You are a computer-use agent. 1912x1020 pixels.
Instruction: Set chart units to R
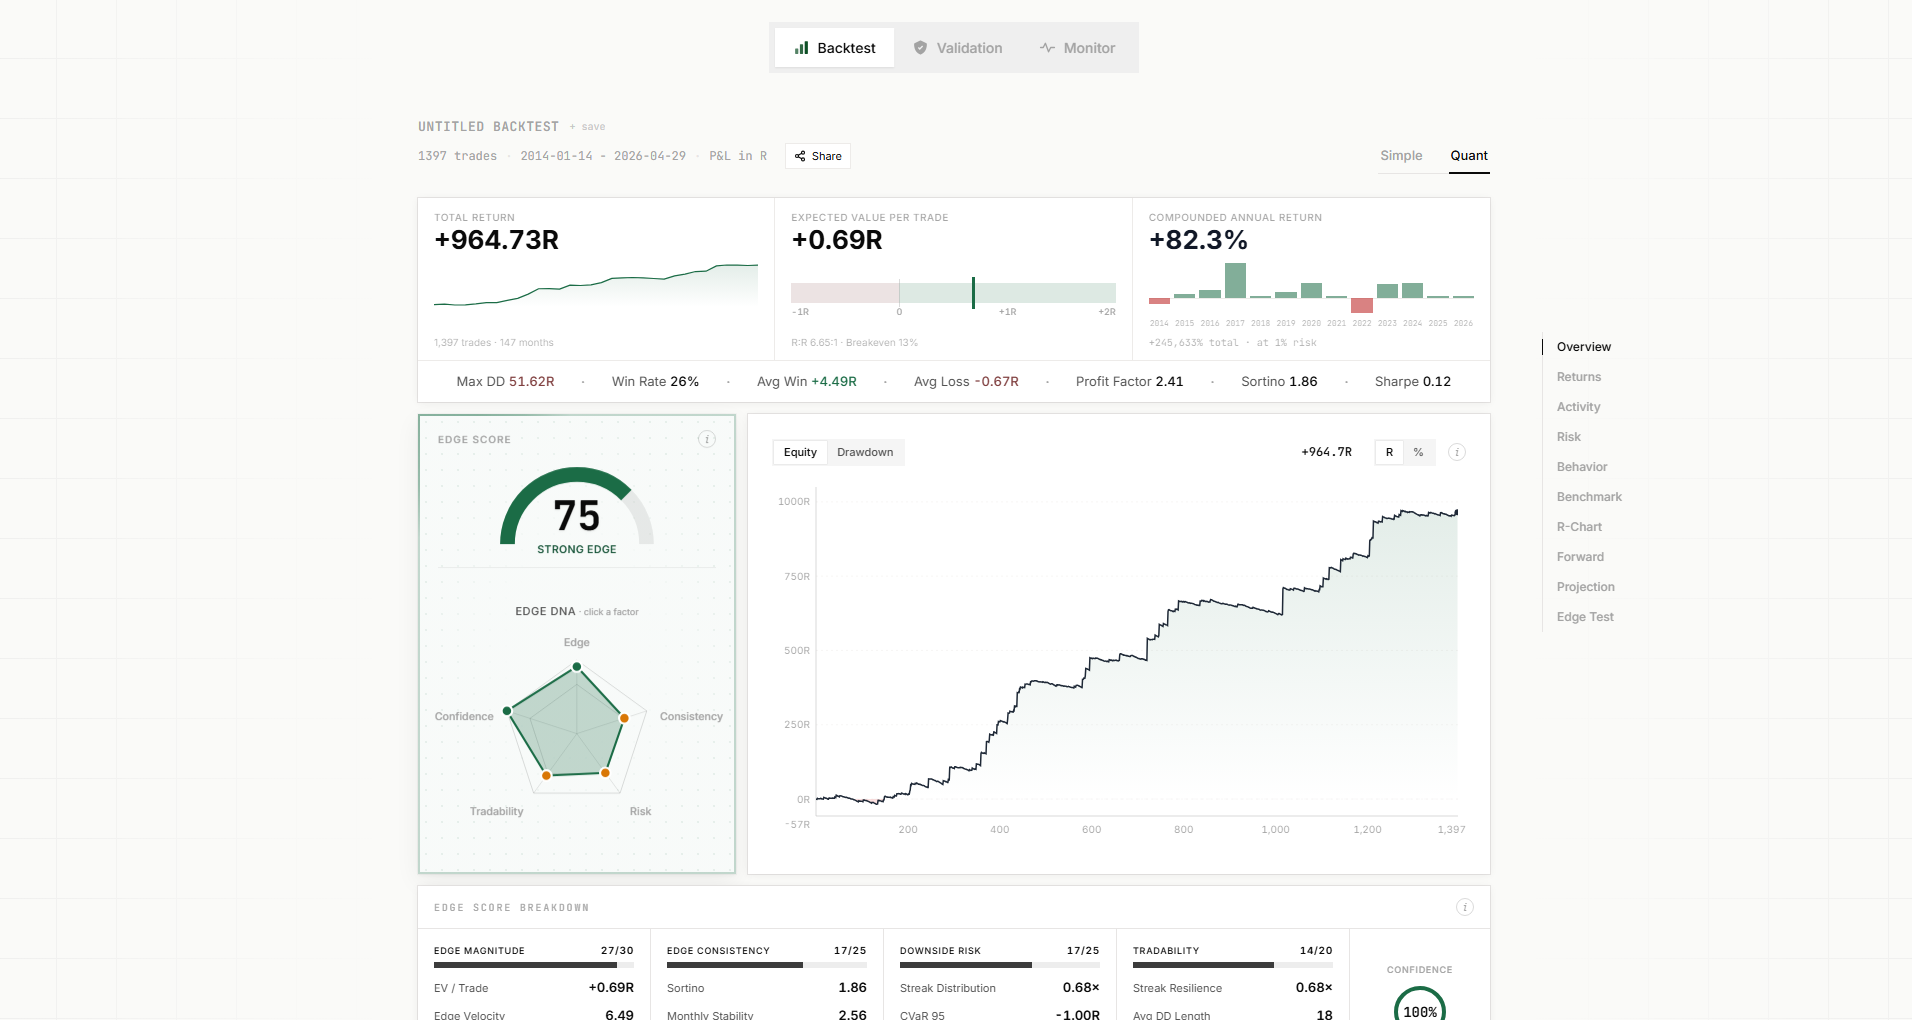tap(1389, 452)
